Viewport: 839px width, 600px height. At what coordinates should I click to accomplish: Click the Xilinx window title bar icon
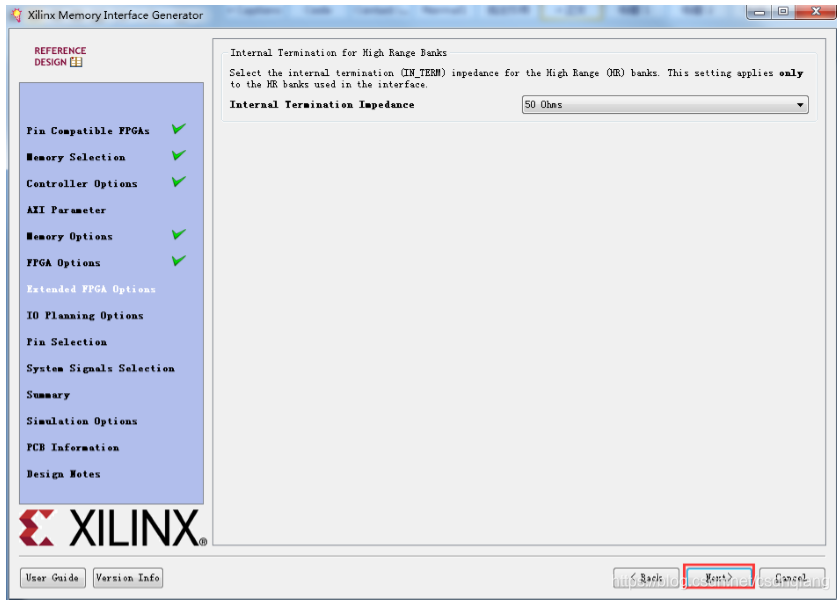pos(17,15)
